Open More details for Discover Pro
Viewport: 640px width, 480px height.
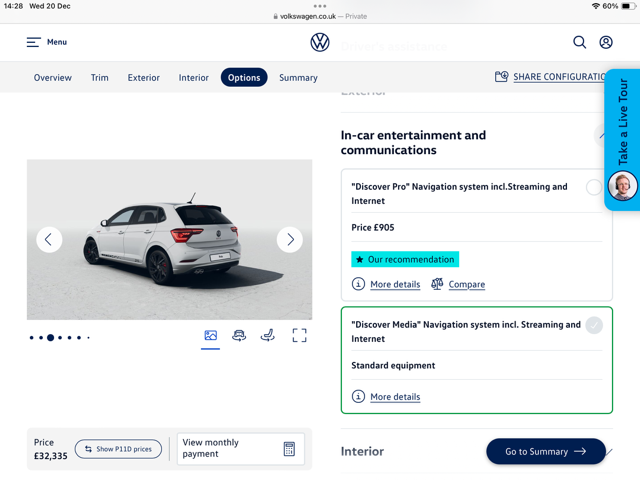click(x=395, y=284)
